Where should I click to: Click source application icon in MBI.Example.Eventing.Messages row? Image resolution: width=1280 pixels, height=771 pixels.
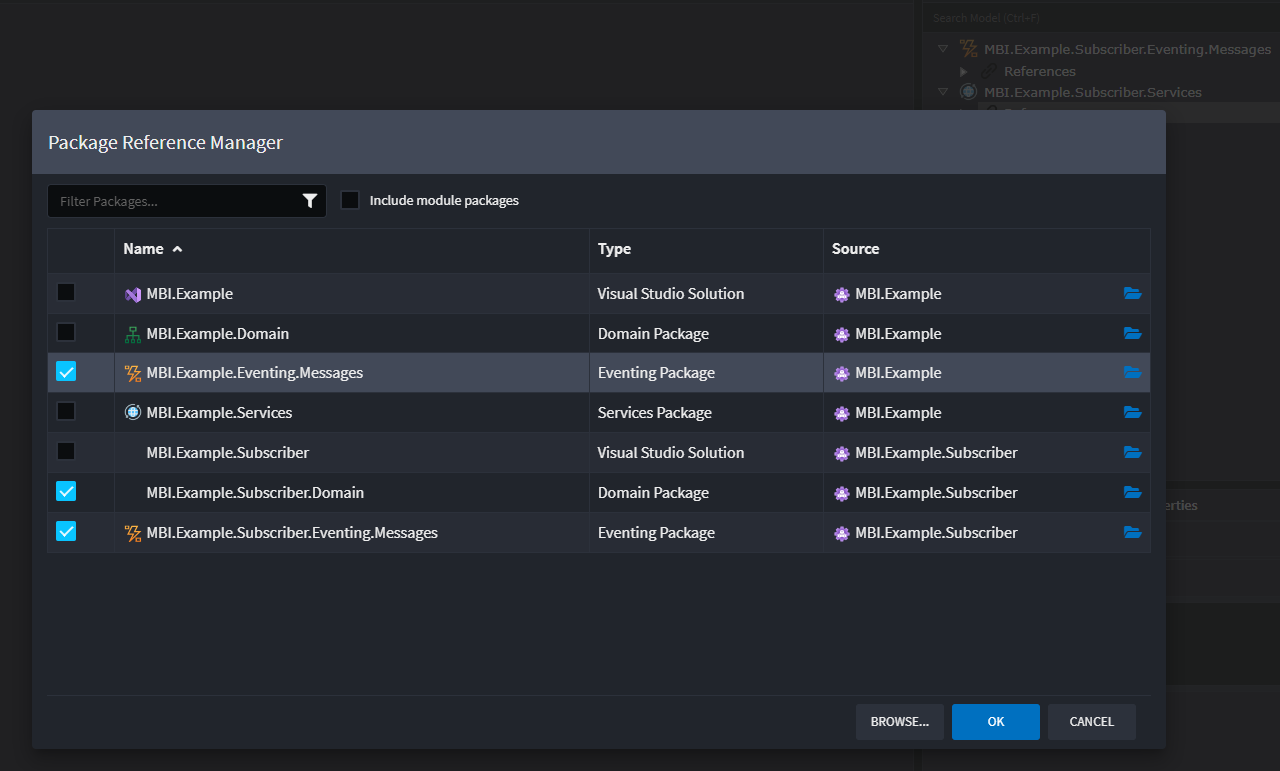tap(842, 373)
